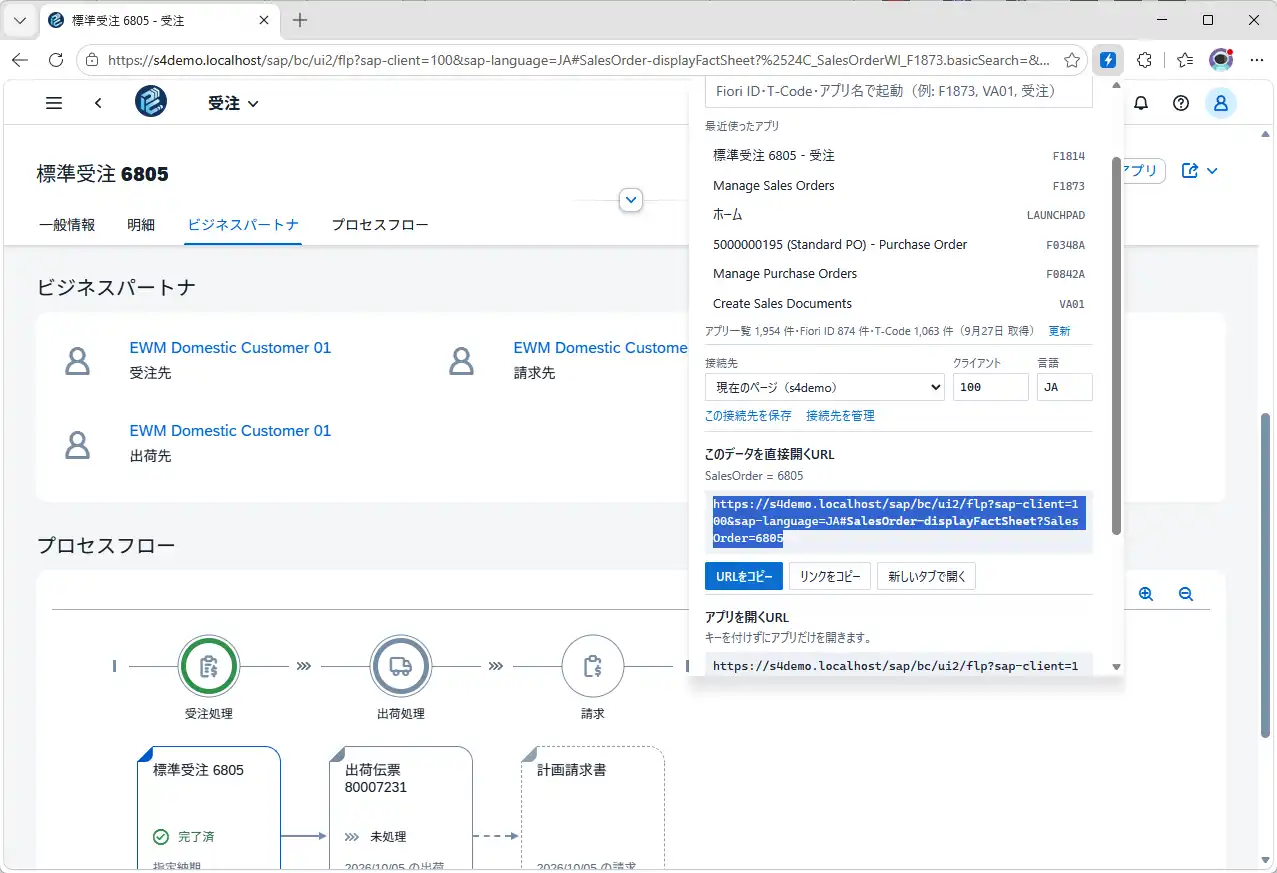Expand the collapsed header with the chevron button
This screenshot has width=1277, height=873.
pyautogui.click(x=631, y=200)
